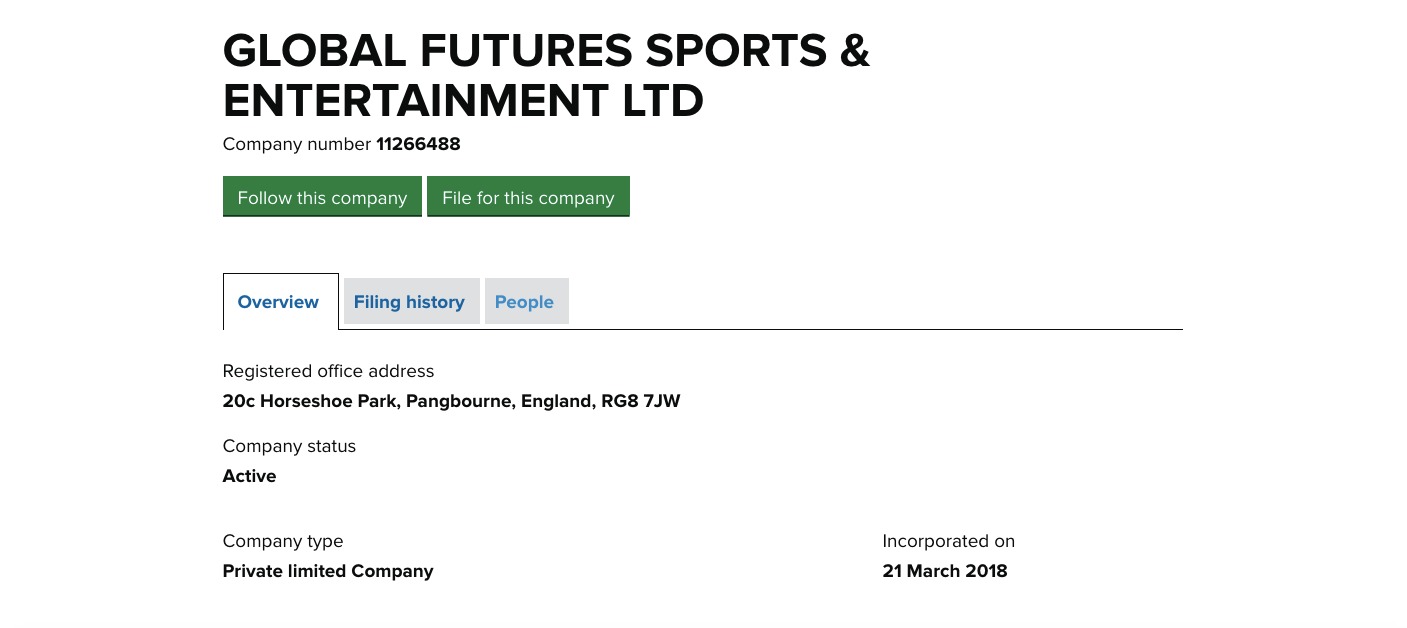
Task: Click 'ENTERTAINMENT LTD' in the heading
Action: [463, 101]
